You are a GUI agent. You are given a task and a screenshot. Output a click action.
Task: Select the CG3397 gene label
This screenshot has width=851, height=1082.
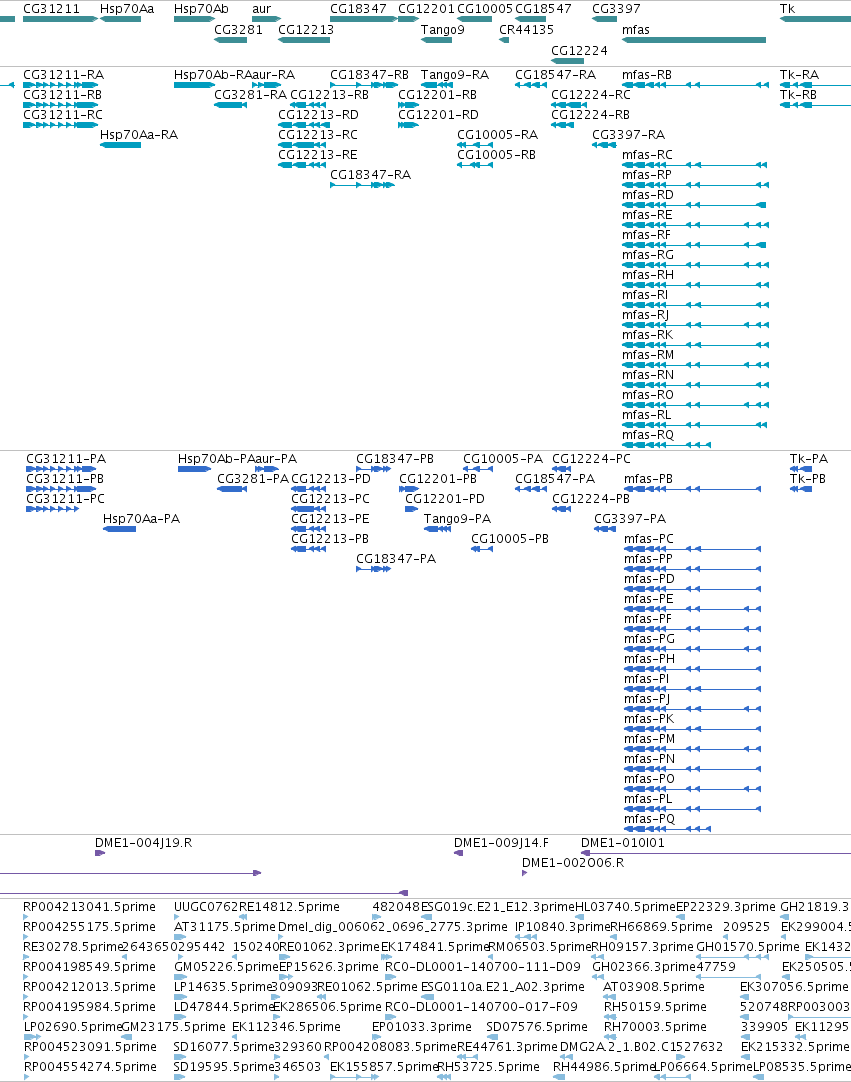(x=616, y=9)
